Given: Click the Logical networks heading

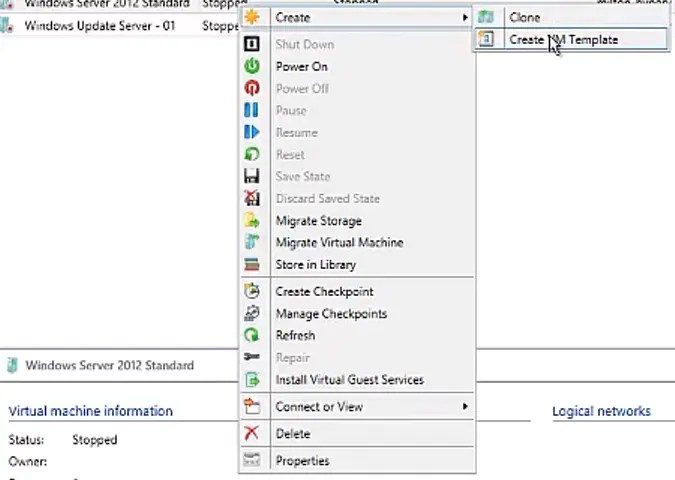Looking at the screenshot, I should click(x=601, y=411).
